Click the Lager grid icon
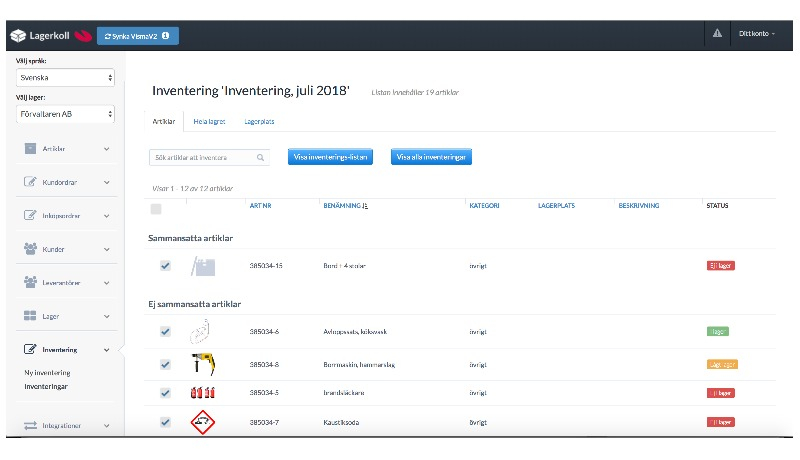 tap(30, 316)
